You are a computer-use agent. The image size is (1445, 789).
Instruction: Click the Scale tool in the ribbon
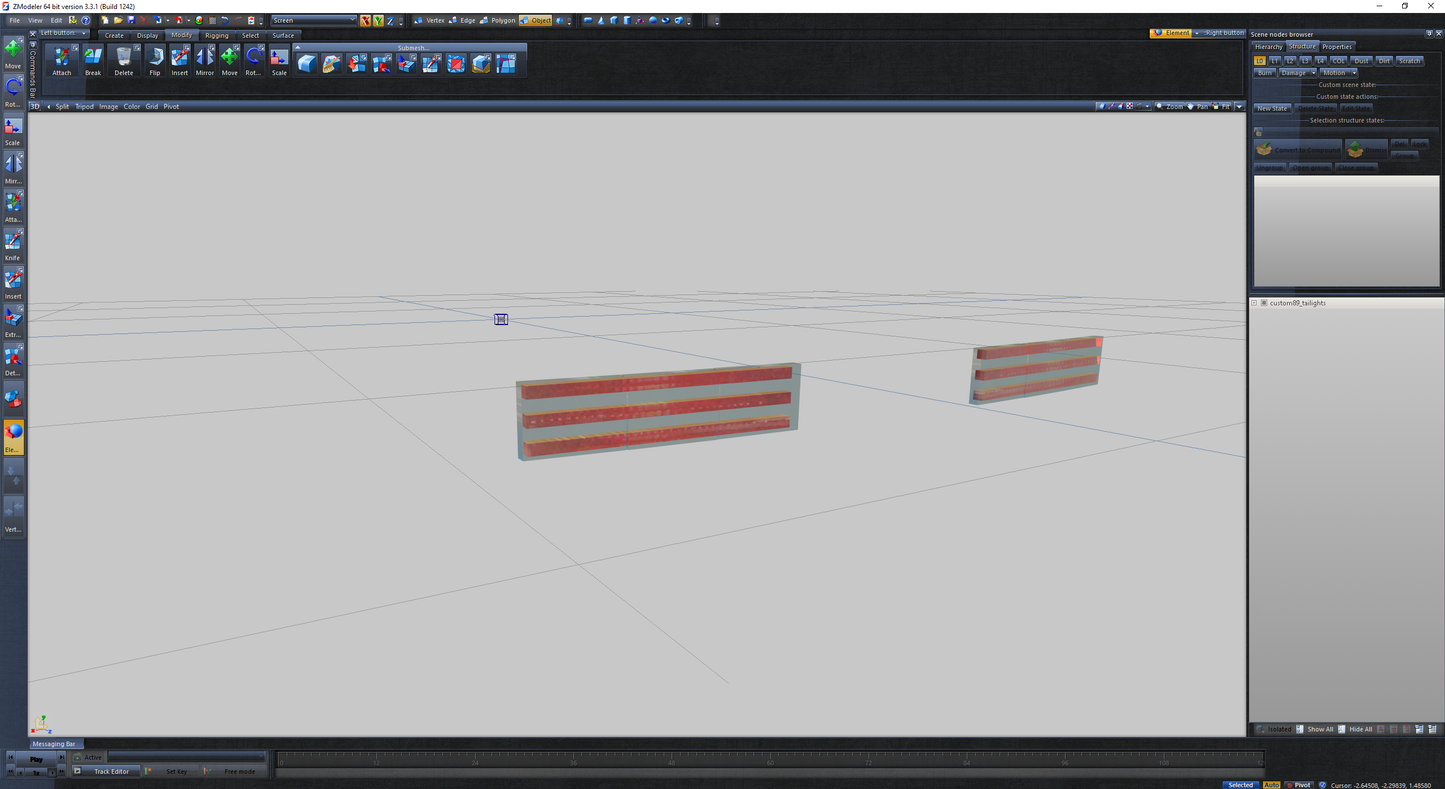coord(279,60)
